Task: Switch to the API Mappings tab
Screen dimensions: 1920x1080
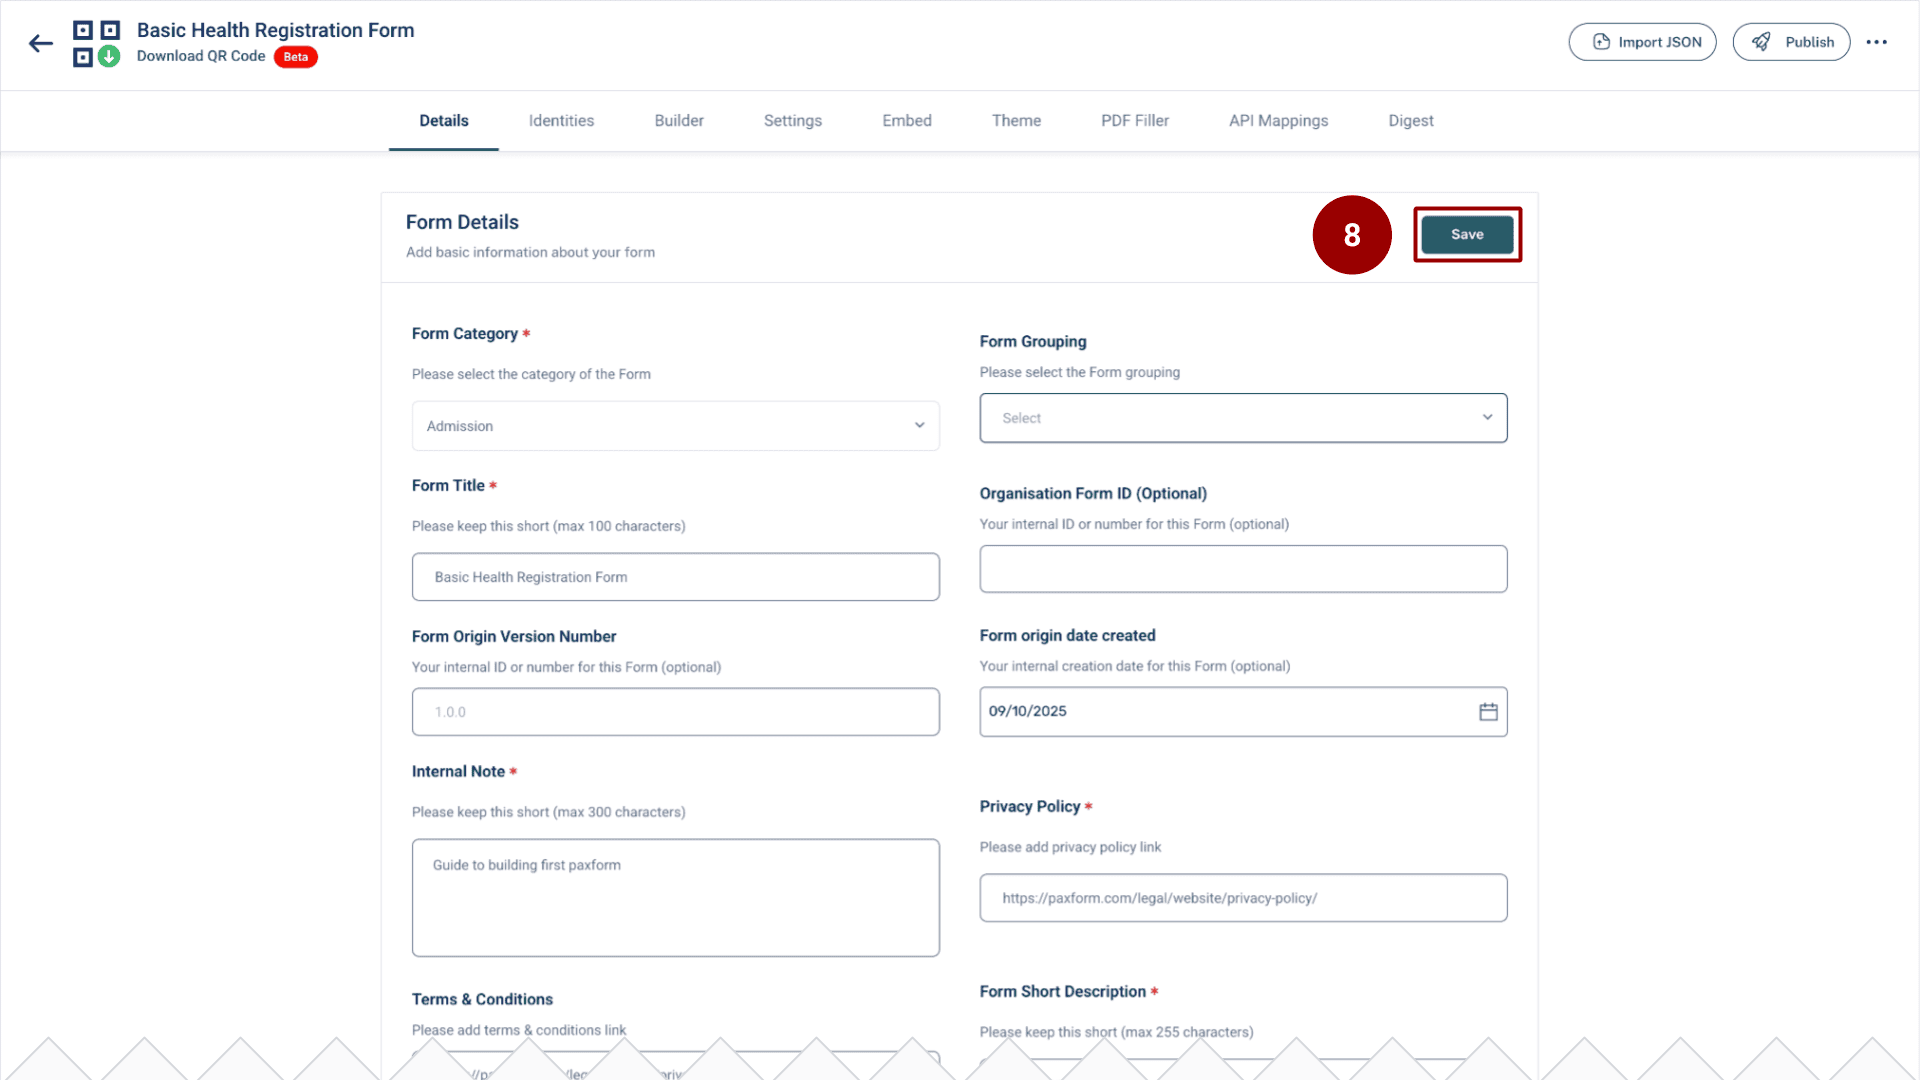Action: tap(1279, 120)
